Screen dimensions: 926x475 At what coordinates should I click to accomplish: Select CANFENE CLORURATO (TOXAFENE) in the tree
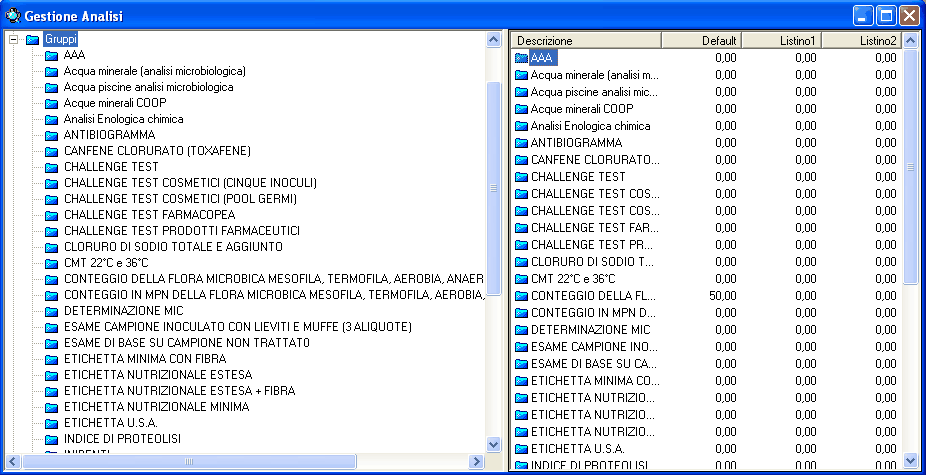(x=157, y=151)
